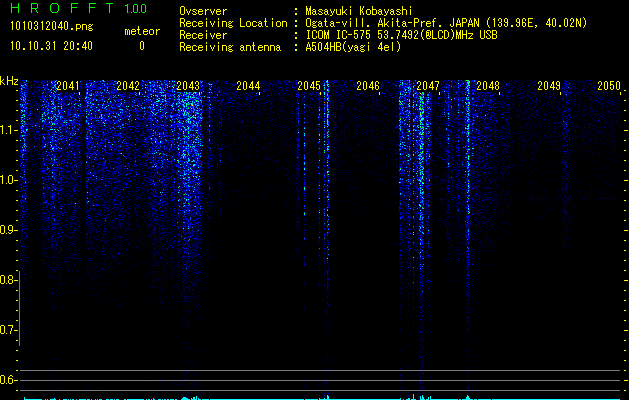The height and width of the screenshot is (400, 629).
Task: Click the Ovserver field label
Action: click(x=203, y=11)
